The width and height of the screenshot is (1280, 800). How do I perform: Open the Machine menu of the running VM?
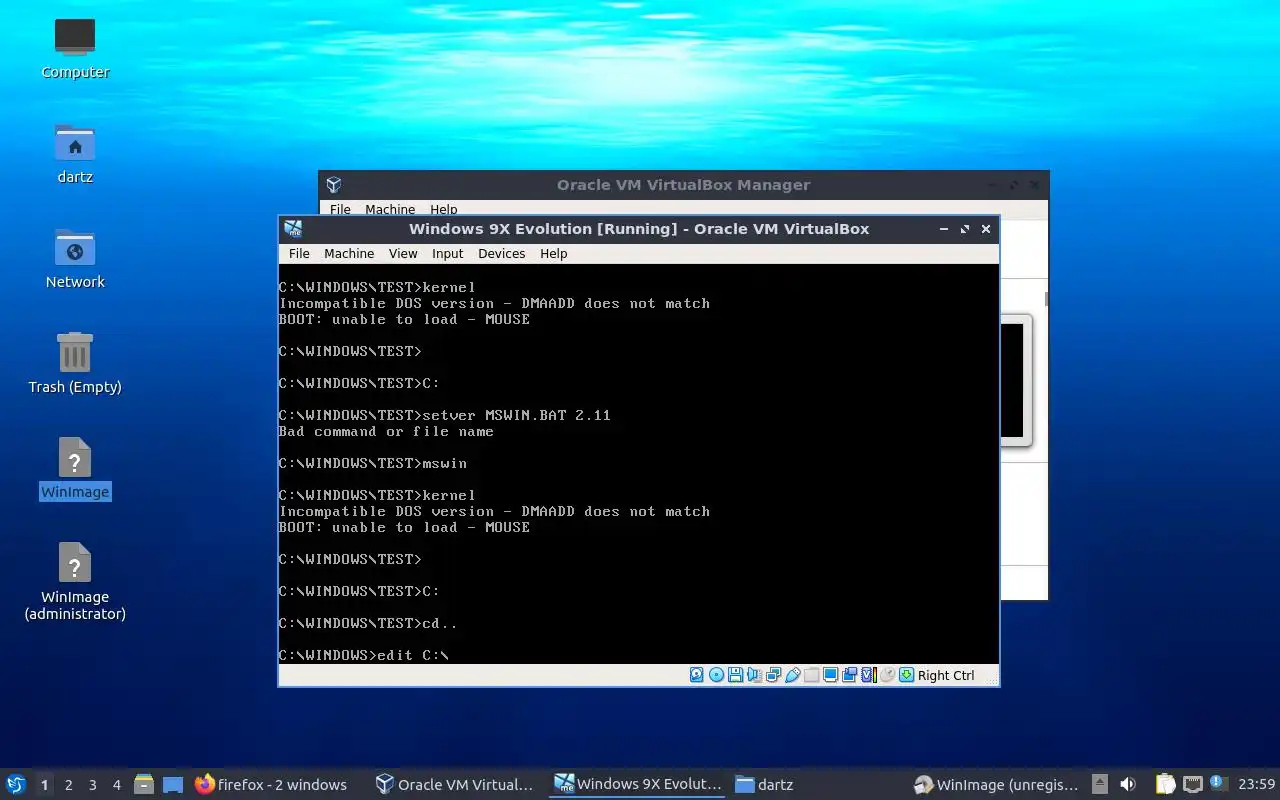pos(349,254)
